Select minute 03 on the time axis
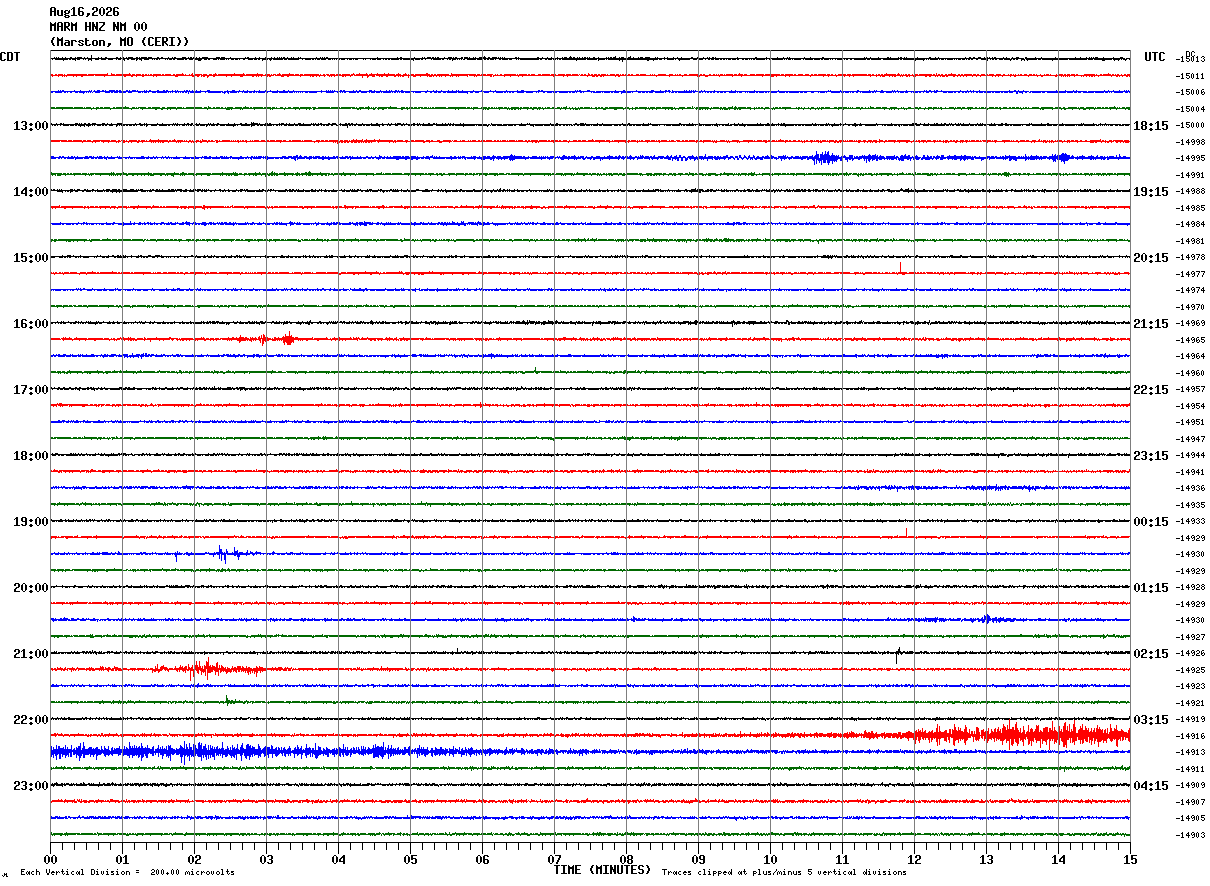This screenshot has width=1210, height=886. point(266,859)
